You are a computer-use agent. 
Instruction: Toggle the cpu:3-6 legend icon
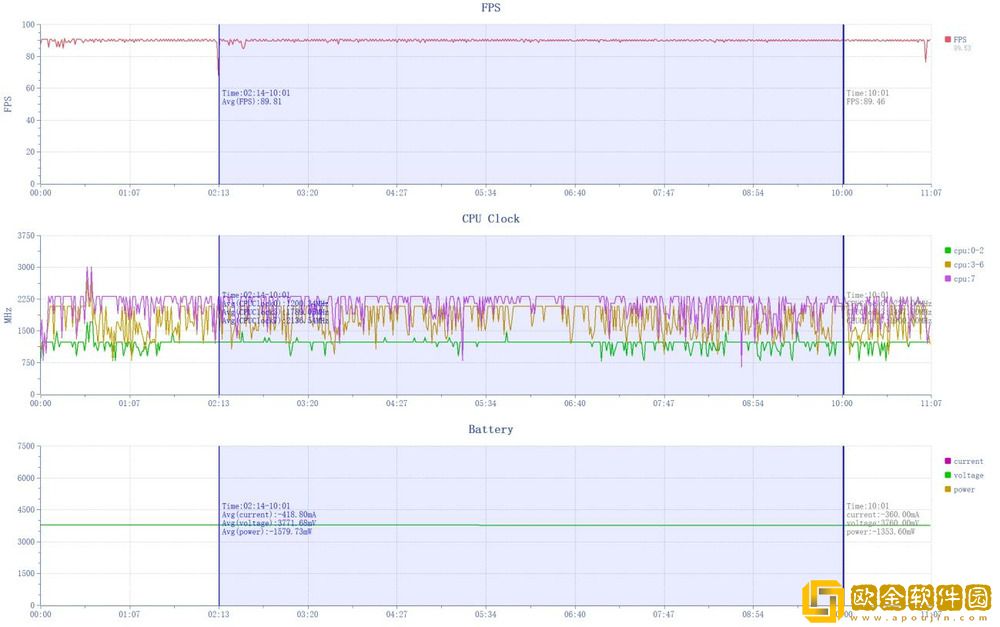pos(948,264)
